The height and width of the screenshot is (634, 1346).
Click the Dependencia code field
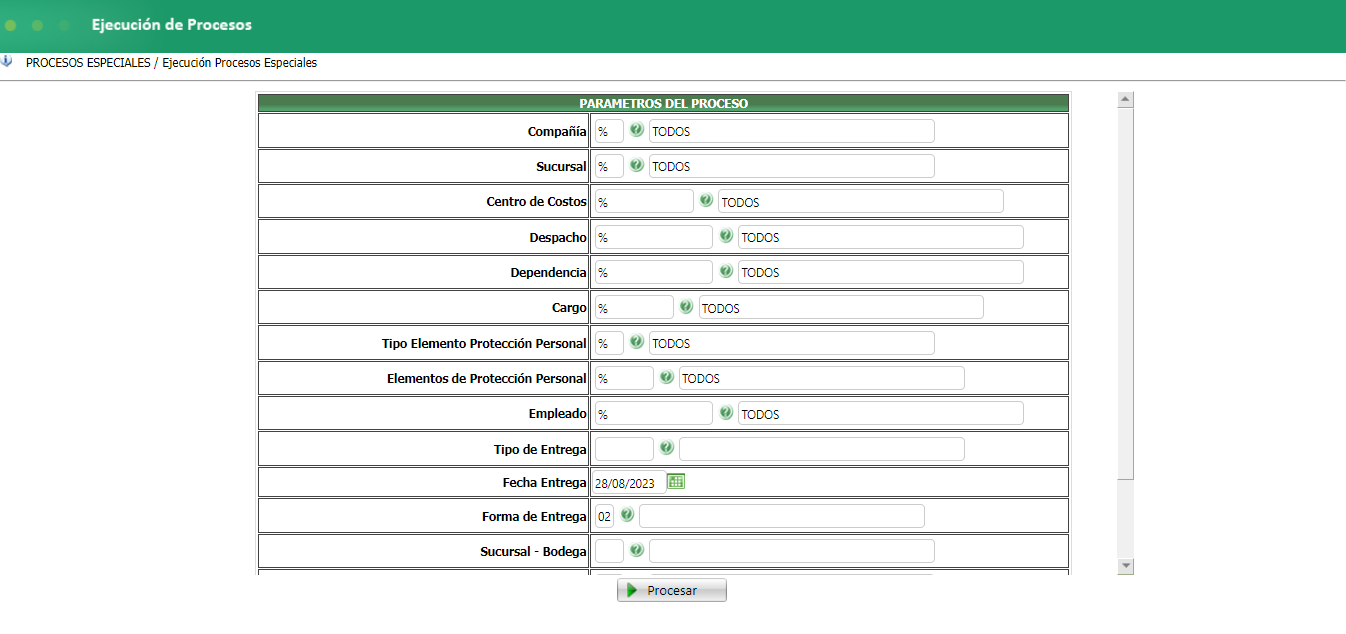tap(654, 272)
